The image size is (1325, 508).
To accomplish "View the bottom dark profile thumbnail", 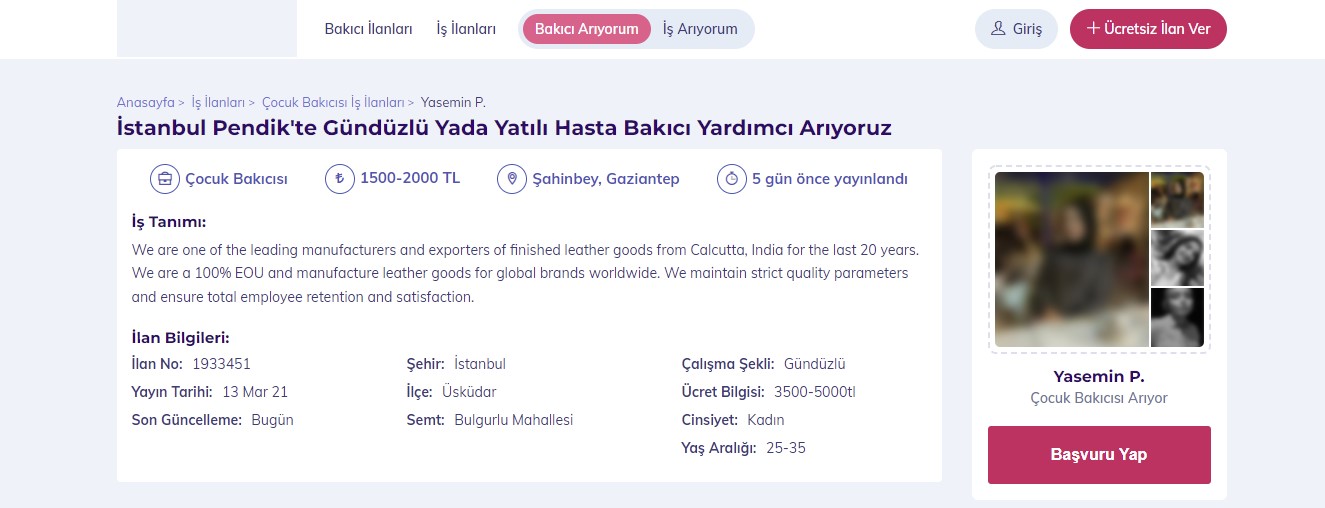I will click(x=1177, y=318).
